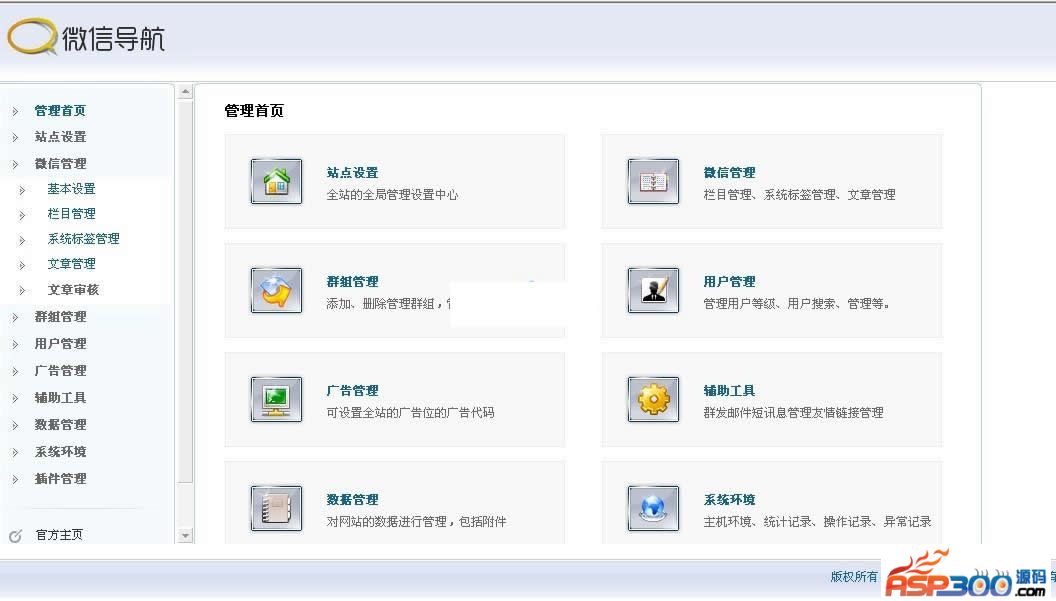Open the 栏目管理 submenu item

pyautogui.click(x=71, y=214)
